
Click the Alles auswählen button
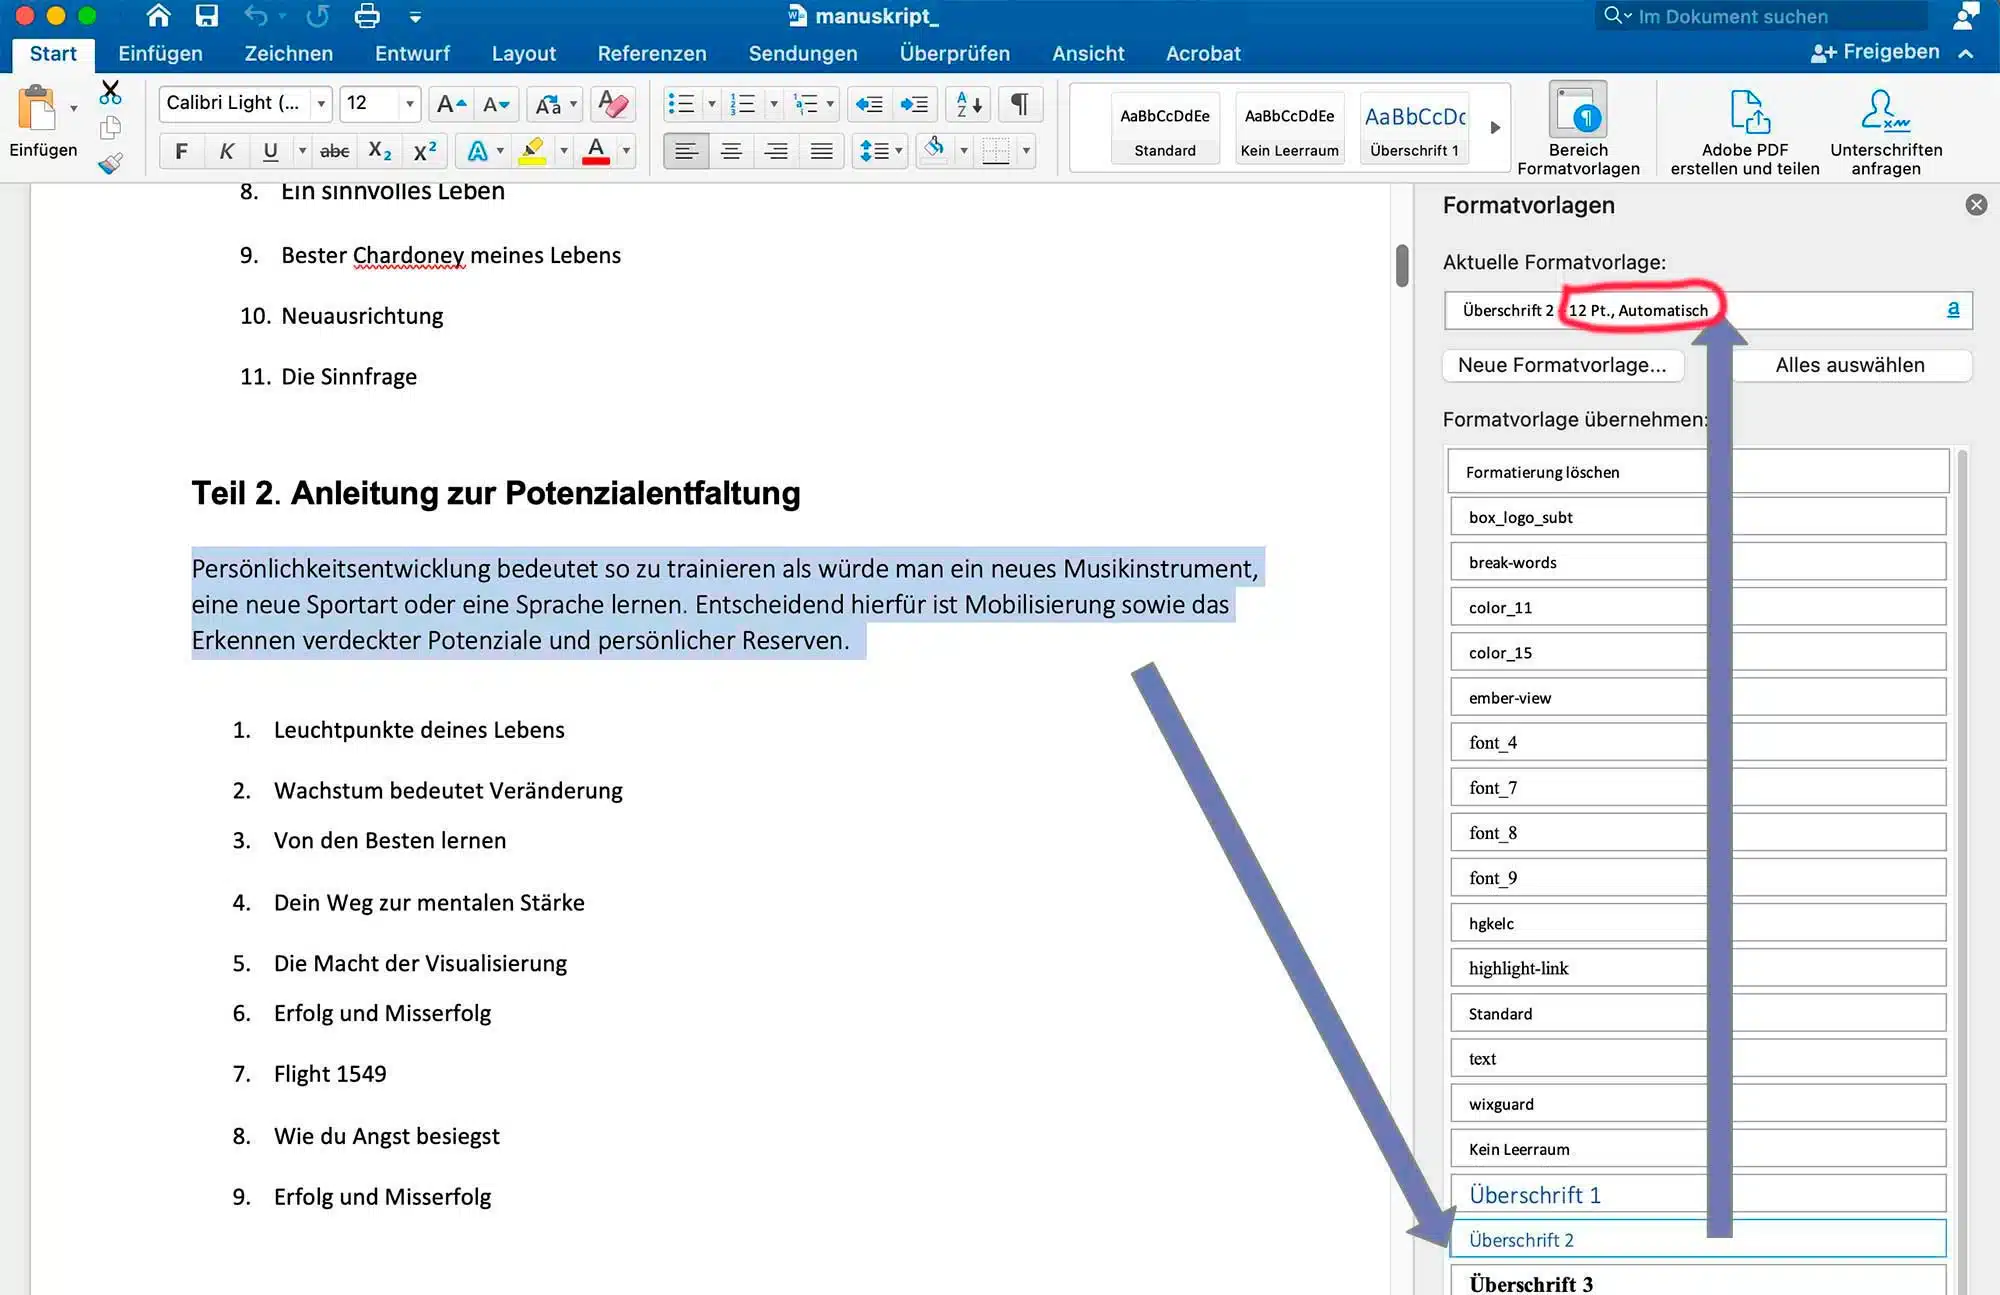[x=1850, y=365]
